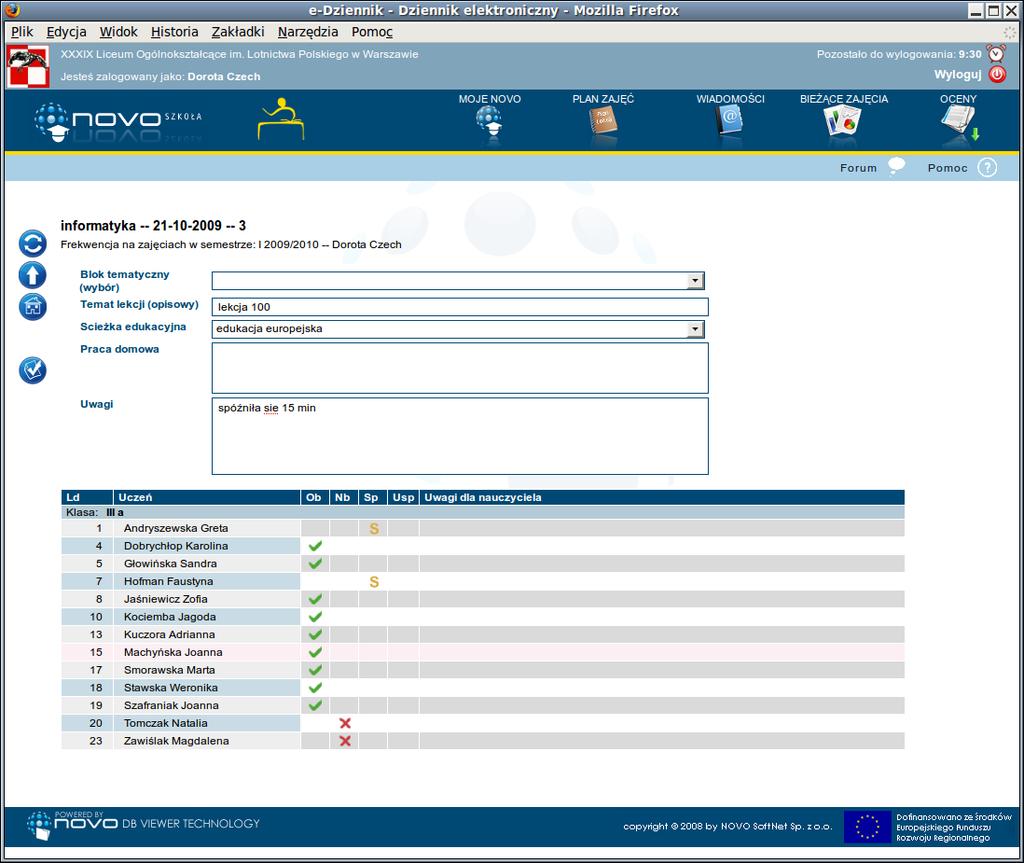The height and width of the screenshot is (863, 1024).
Task: Click the Ld column header
Action: [x=86, y=497]
